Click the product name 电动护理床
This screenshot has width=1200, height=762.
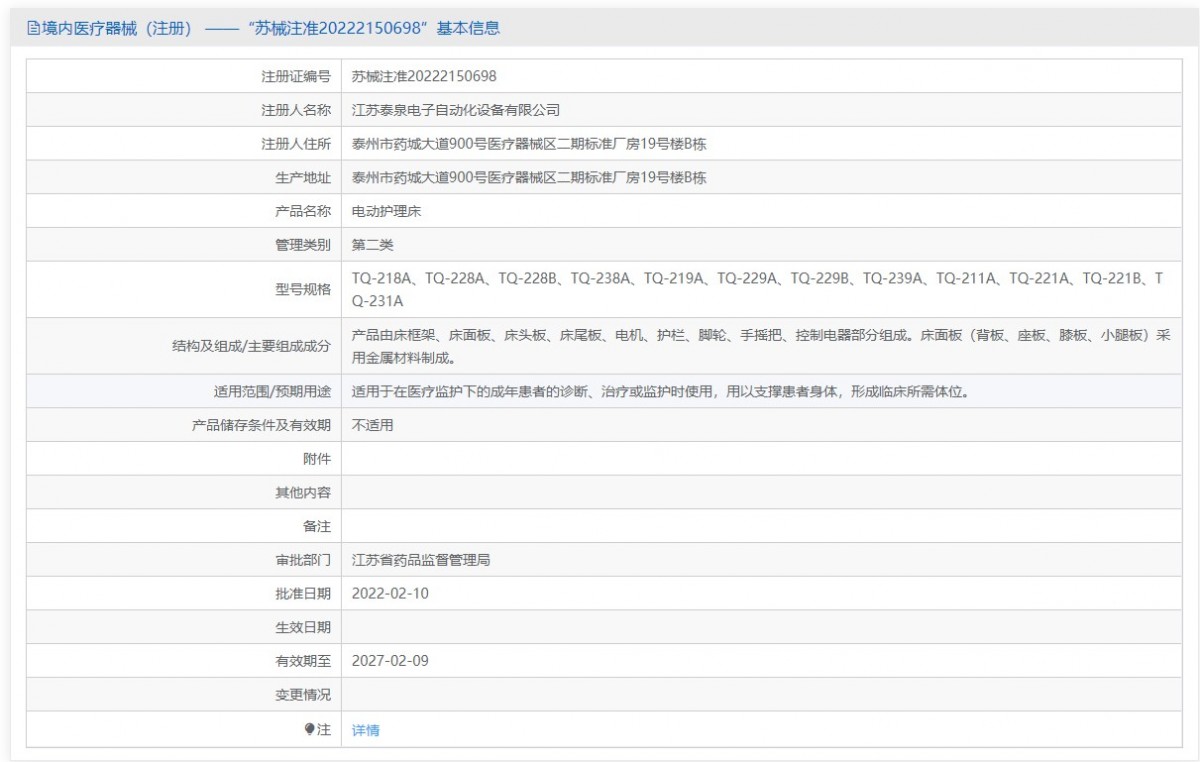386,210
